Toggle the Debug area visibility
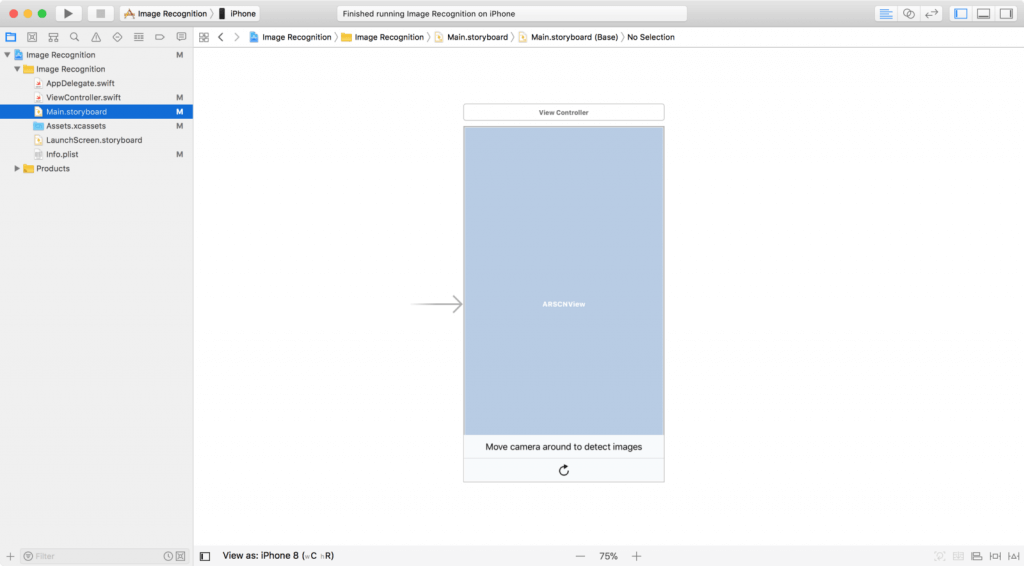This screenshot has height=566, width=1024. click(983, 14)
